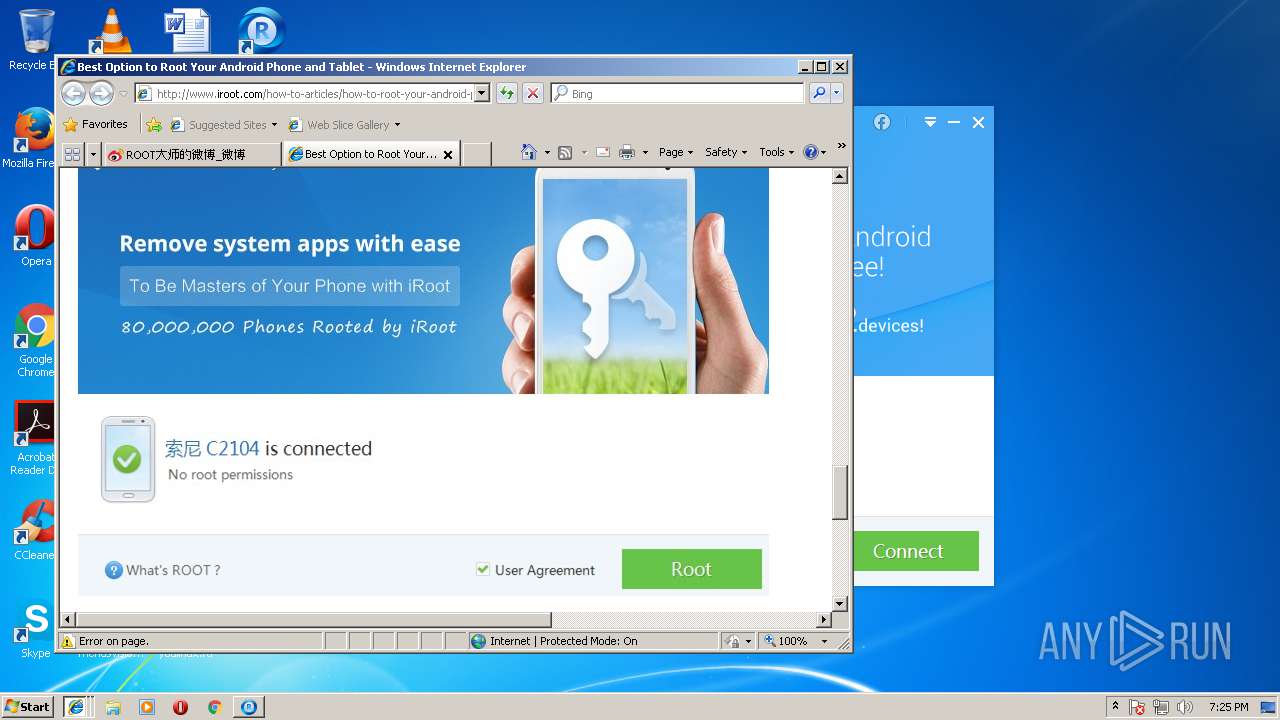Image resolution: width=1280 pixels, height=720 pixels.
Task: Show hidden tray icons arrow
Action: [x=1115, y=707]
